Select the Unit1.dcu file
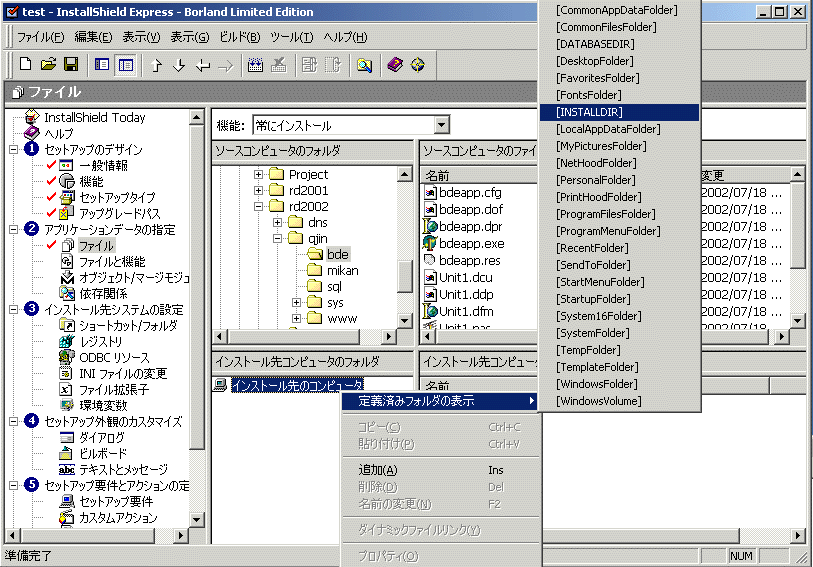Viewport: 813px width, 567px height. 466,278
